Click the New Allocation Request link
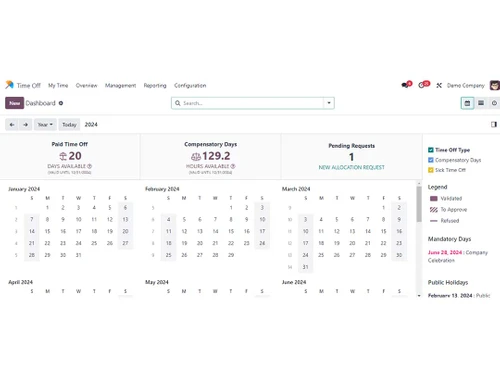Screen dimensions: 500x375 [351, 167]
